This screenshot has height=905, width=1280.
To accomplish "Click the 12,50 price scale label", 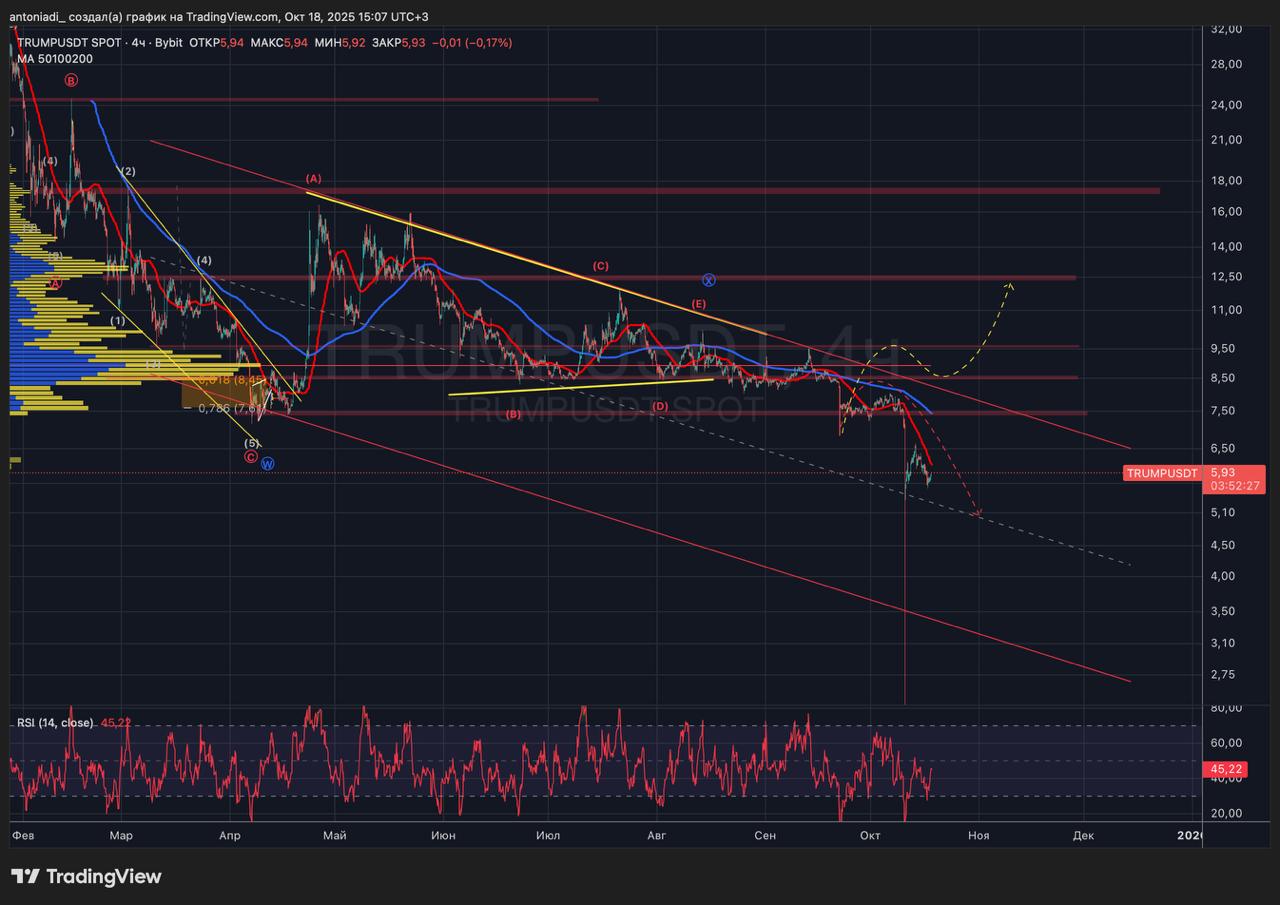I will (1226, 277).
